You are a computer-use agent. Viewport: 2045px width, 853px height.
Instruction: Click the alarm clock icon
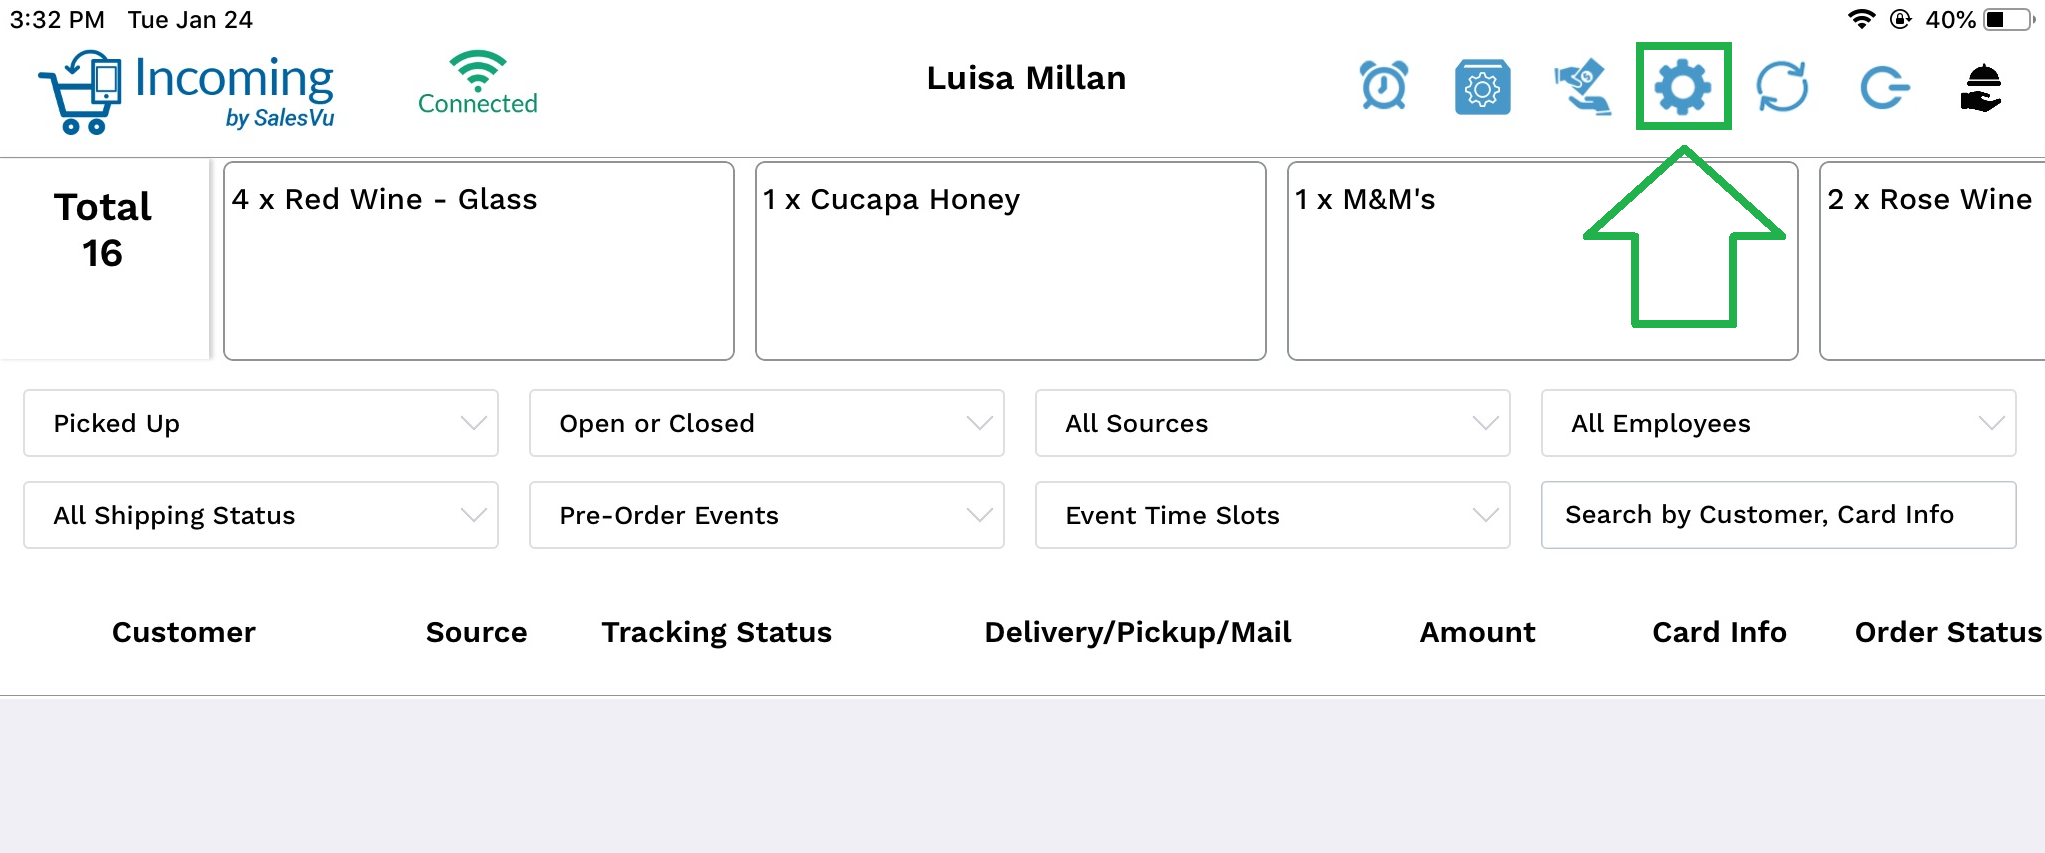pyautogui.click(x=1384, y=86)
